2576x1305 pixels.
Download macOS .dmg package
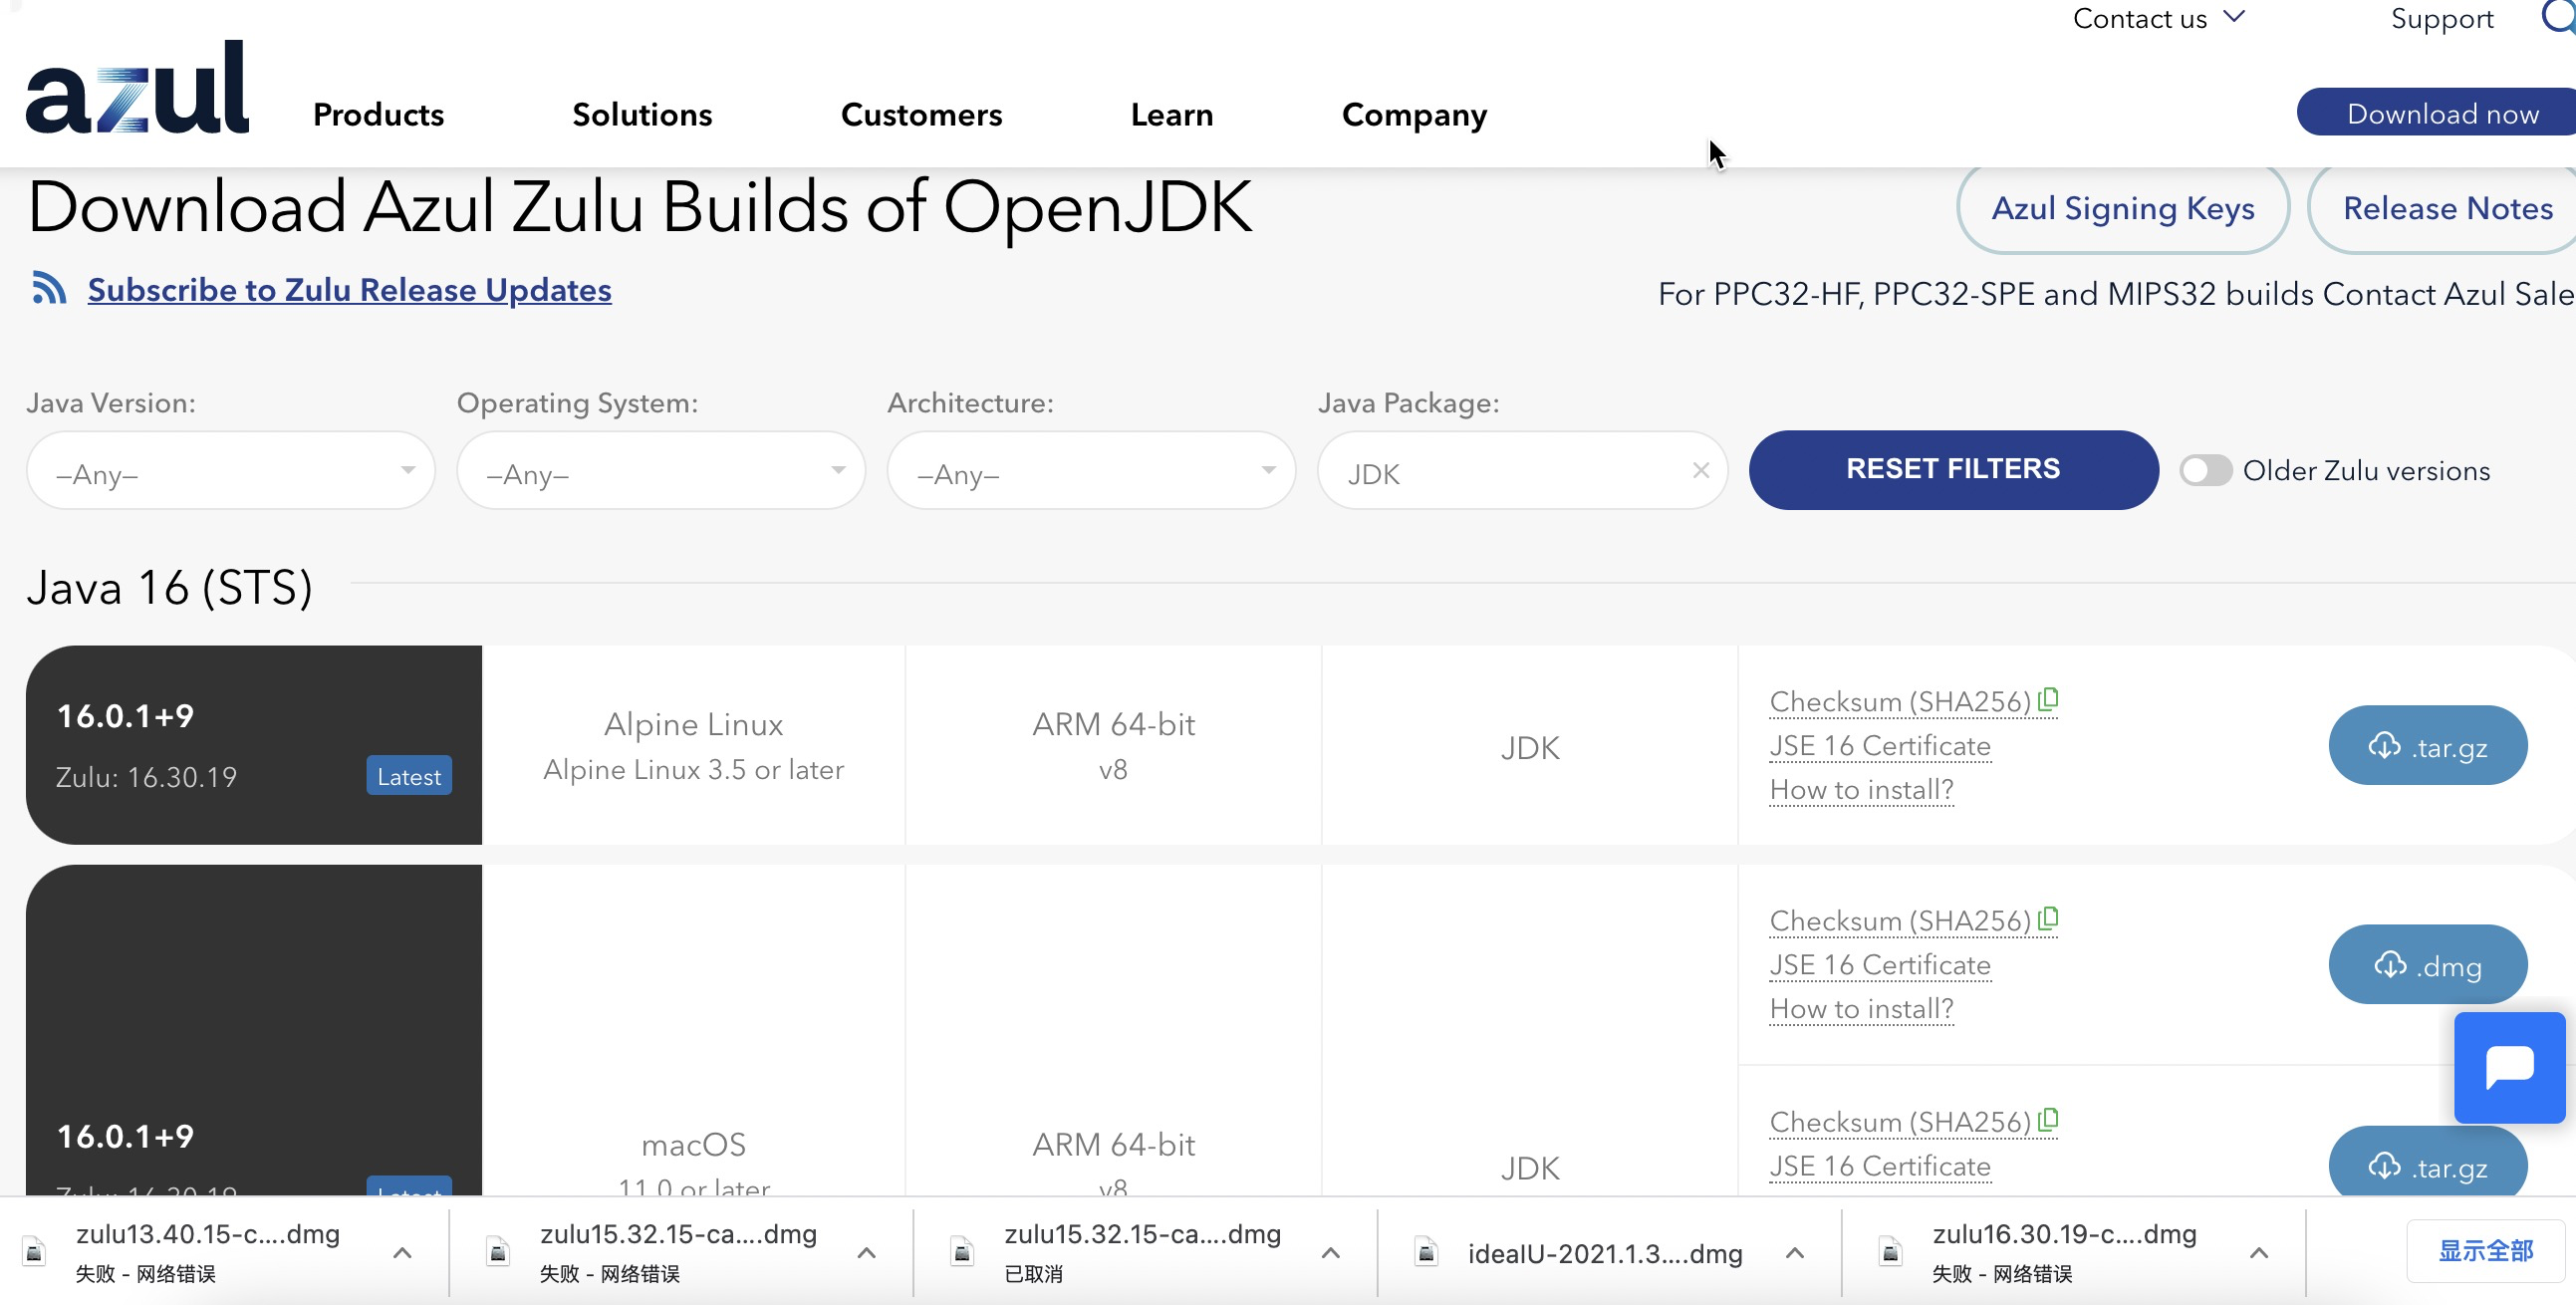[x=2427, y=965]
